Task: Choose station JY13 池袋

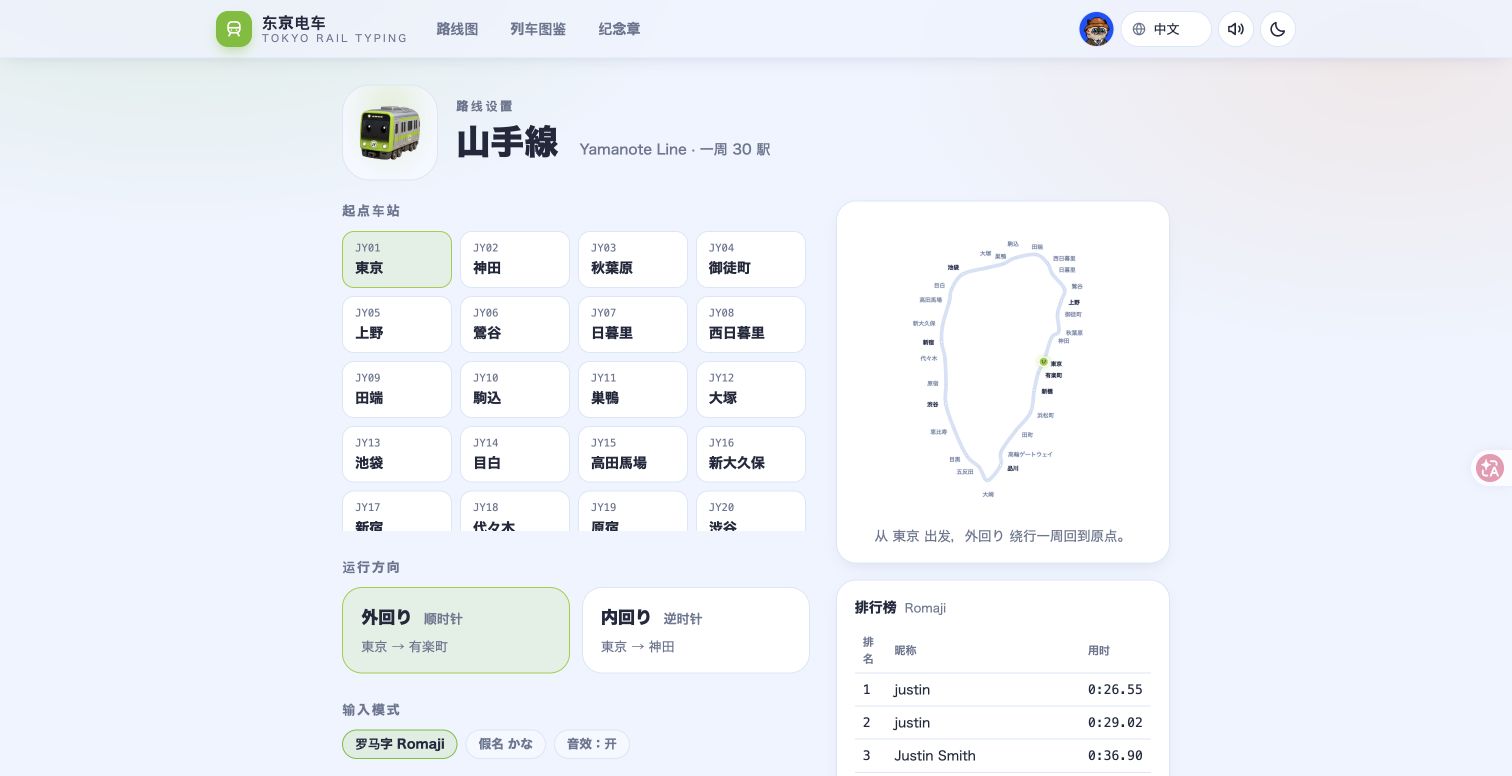Action: click(397, 455)
